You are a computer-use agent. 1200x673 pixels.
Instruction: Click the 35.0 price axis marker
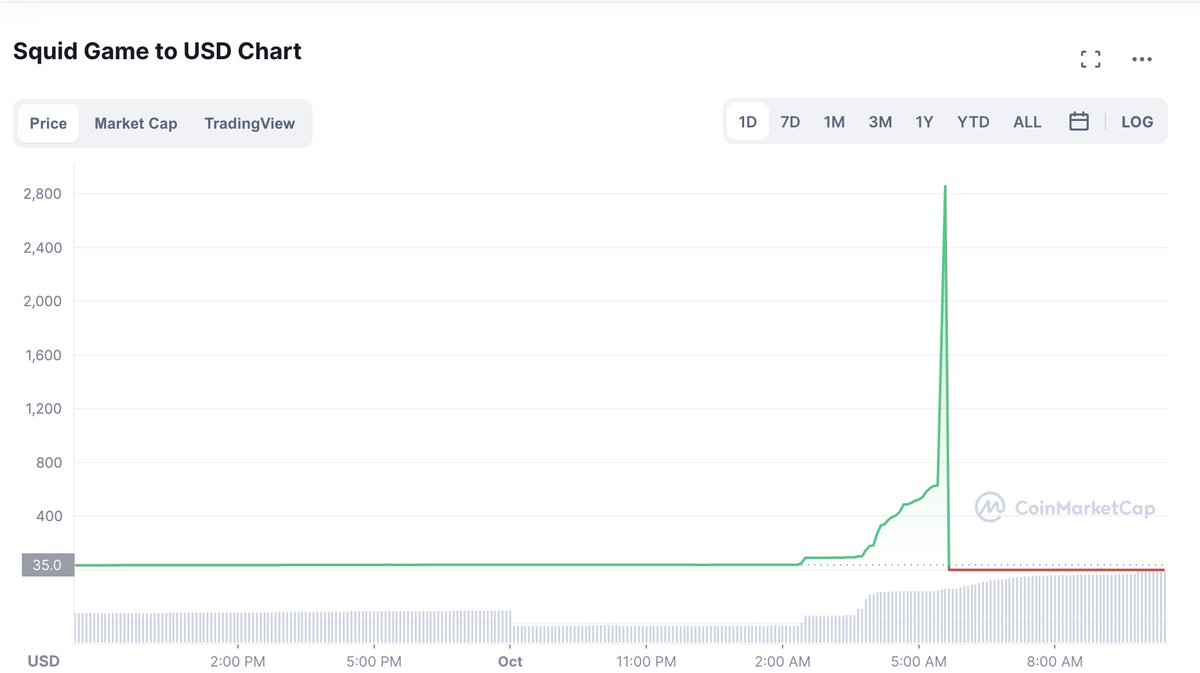pos(47,564)
